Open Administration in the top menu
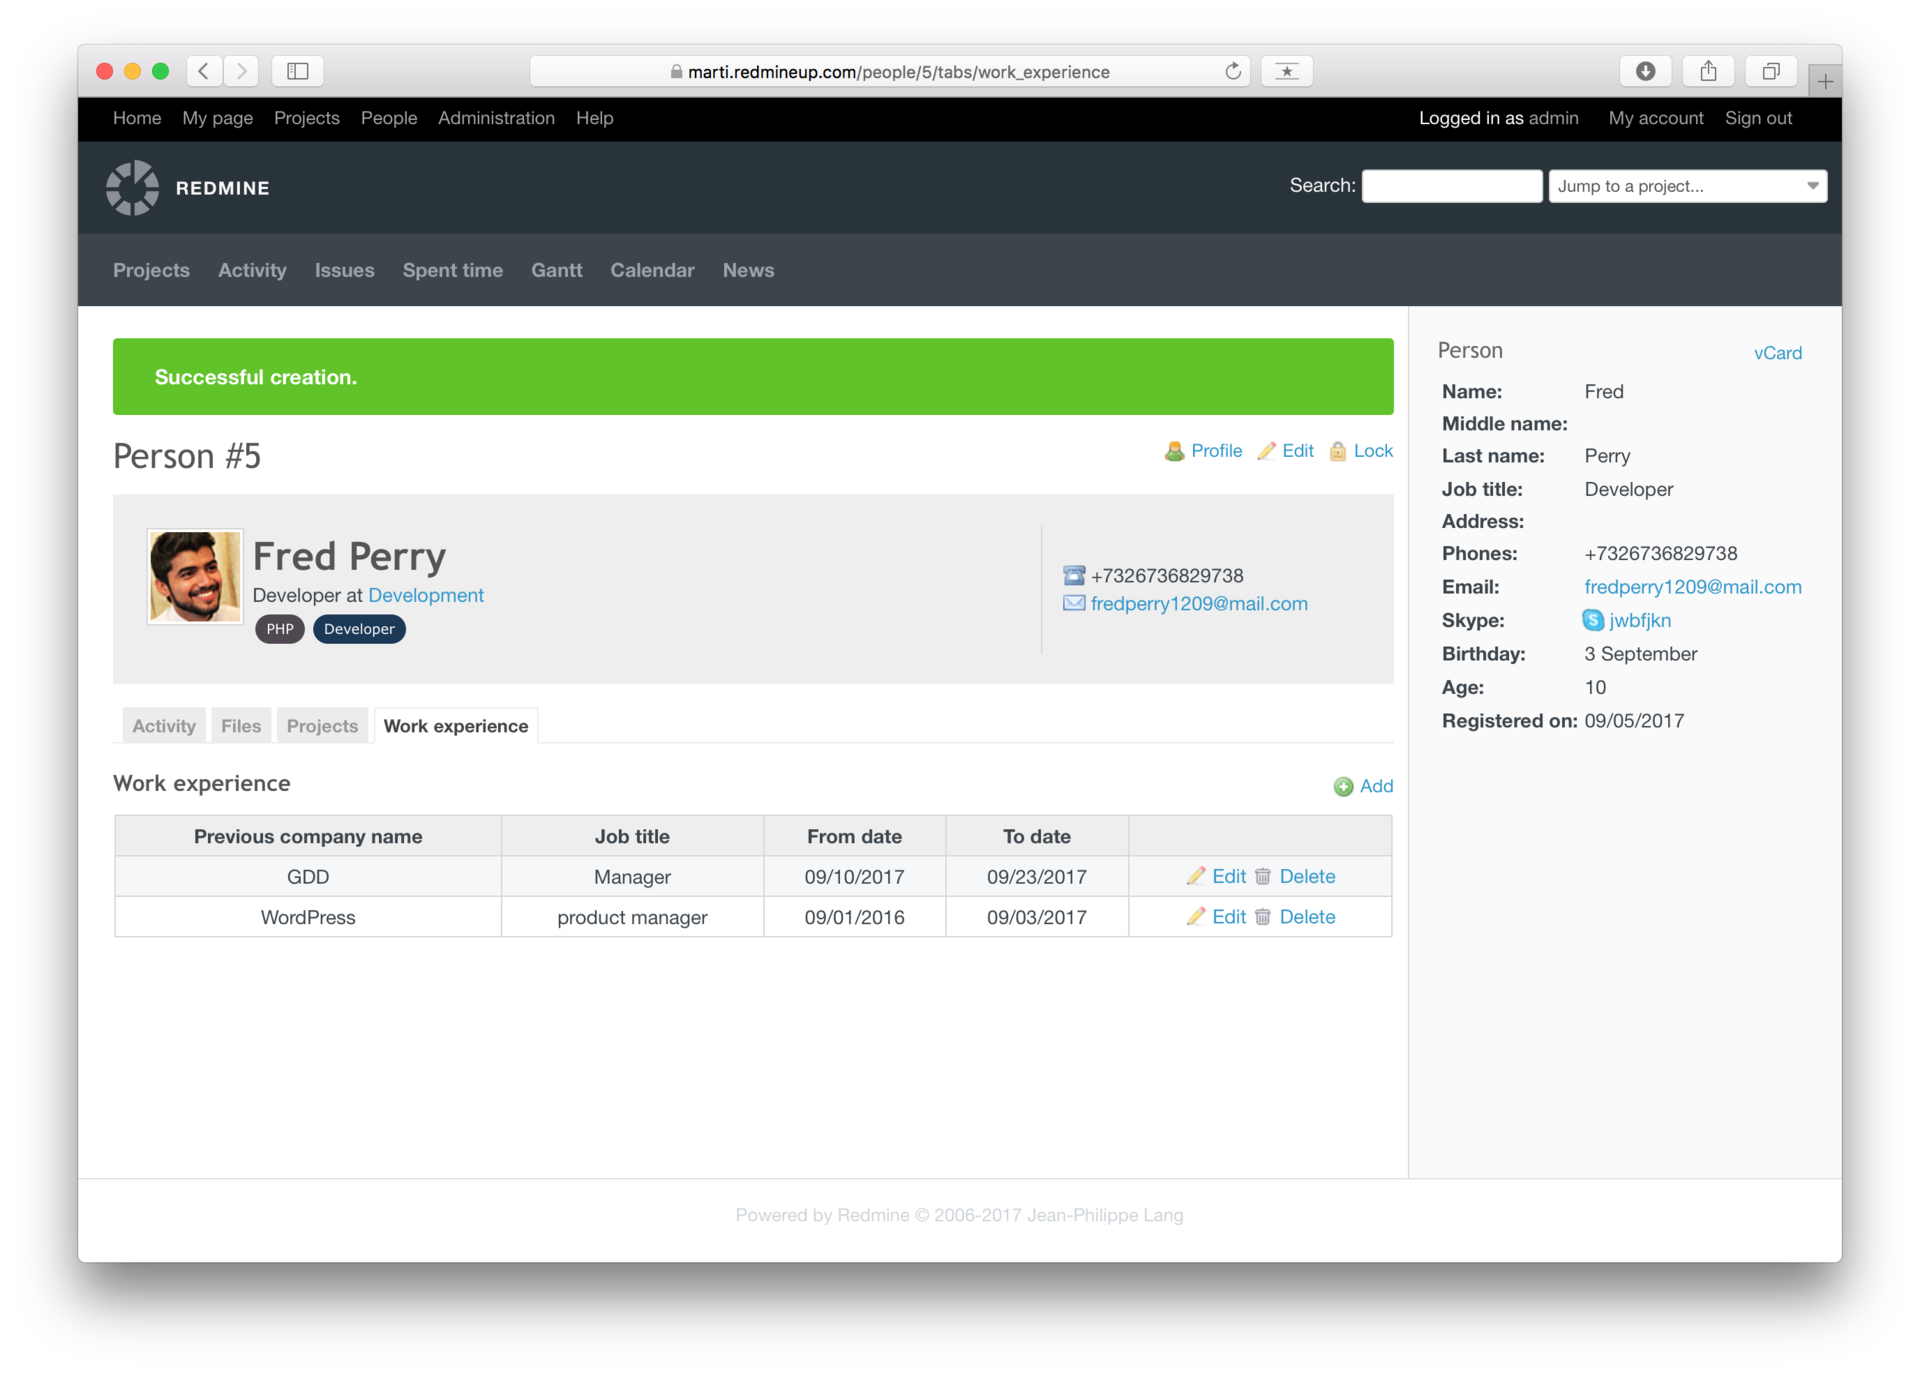Viewport: 1920px width, 1374px height. pyautogui.click(x=496, y=118)
